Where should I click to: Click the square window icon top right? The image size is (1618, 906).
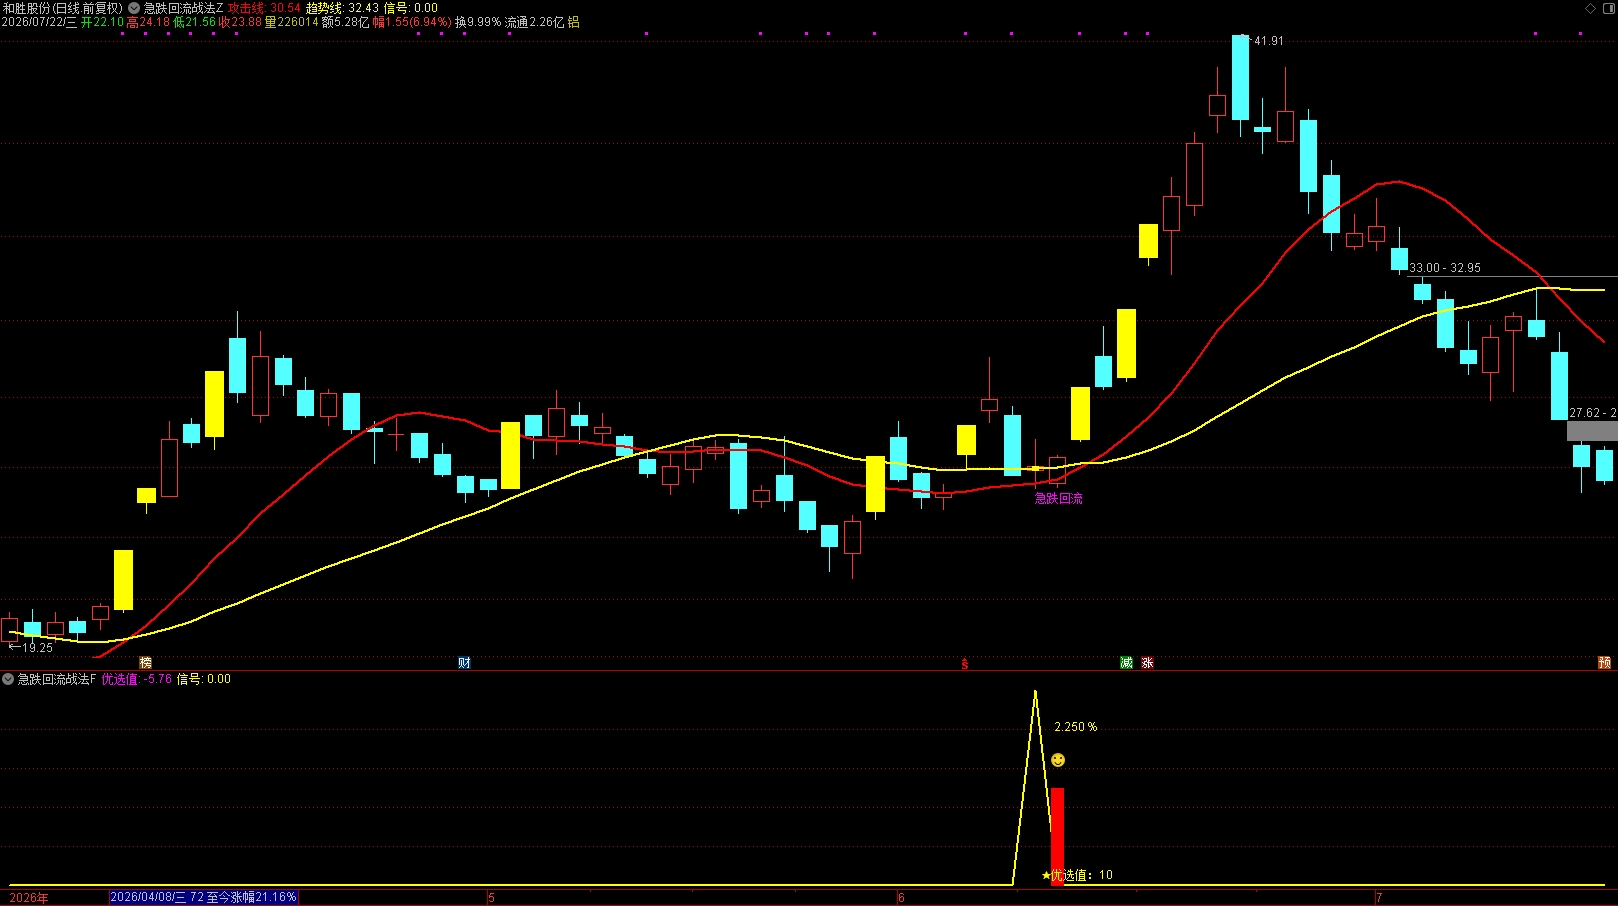pyautogui.click(x=1609, y=8)
